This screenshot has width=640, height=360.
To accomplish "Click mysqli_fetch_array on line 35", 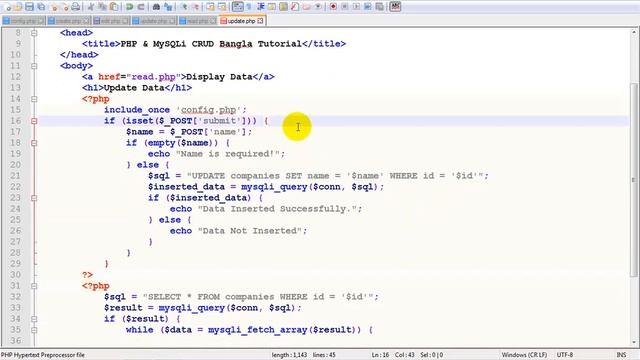I will [257, 330].
